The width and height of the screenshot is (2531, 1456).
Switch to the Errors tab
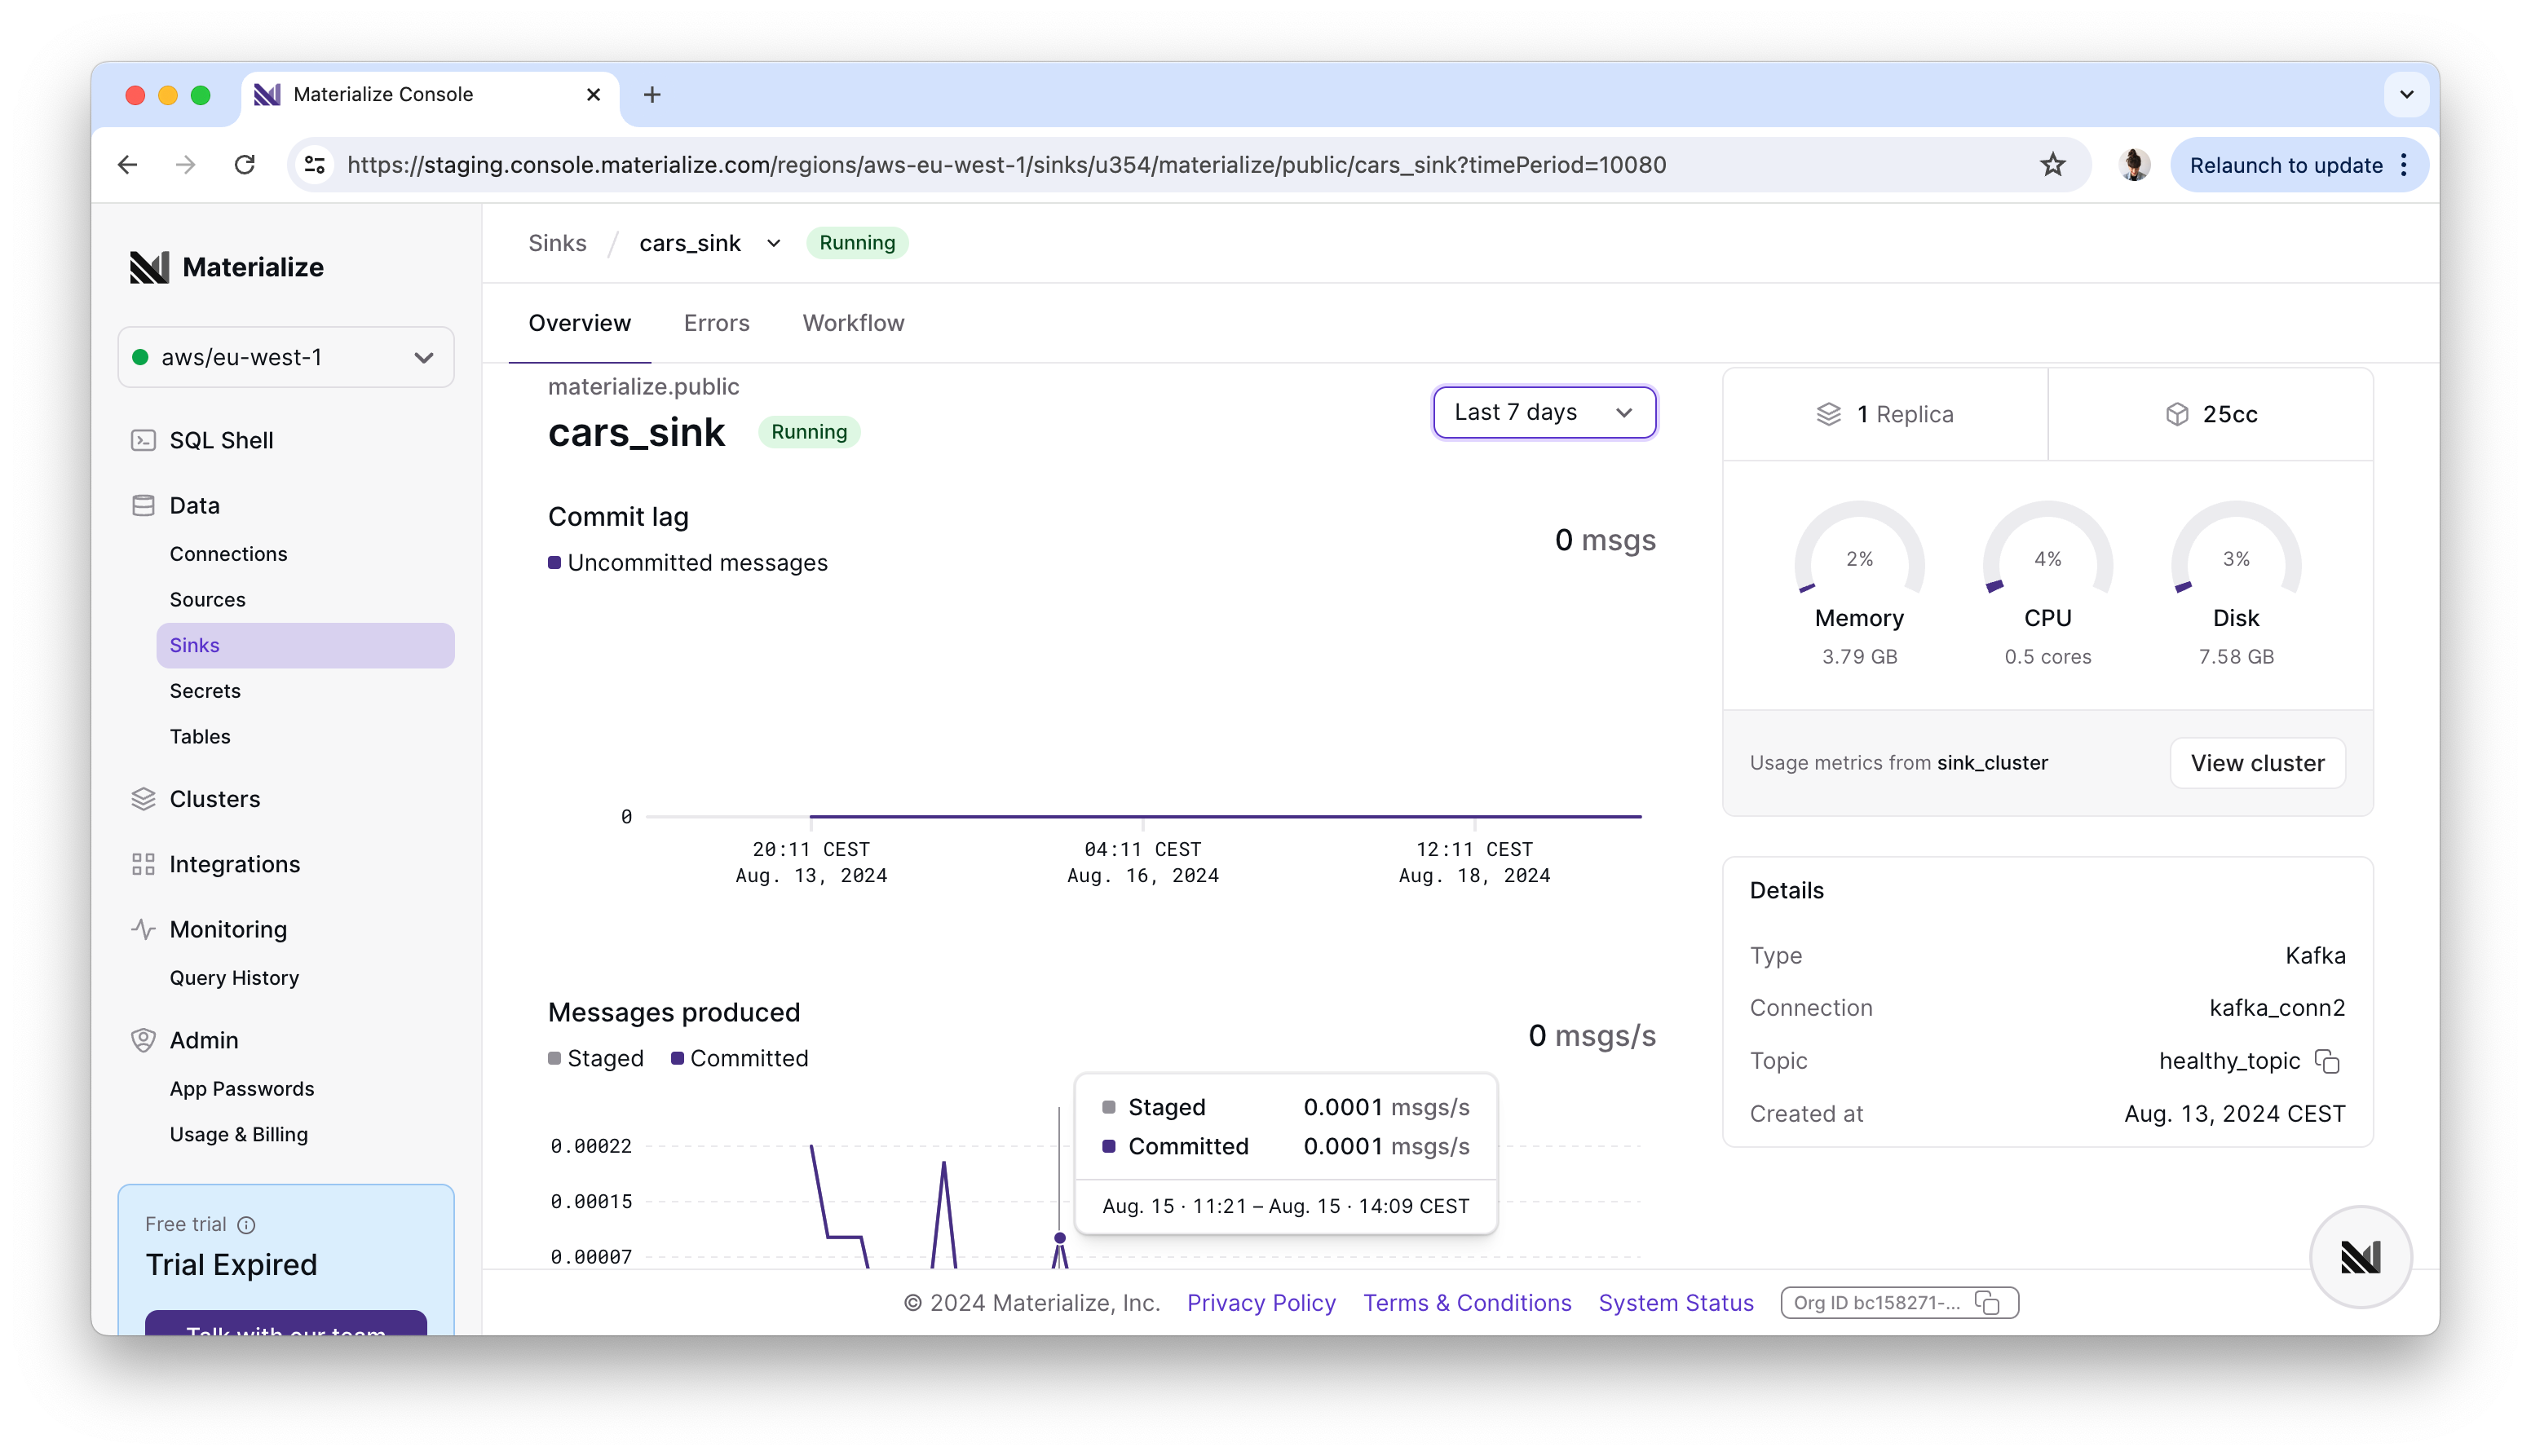coord(716,323)
